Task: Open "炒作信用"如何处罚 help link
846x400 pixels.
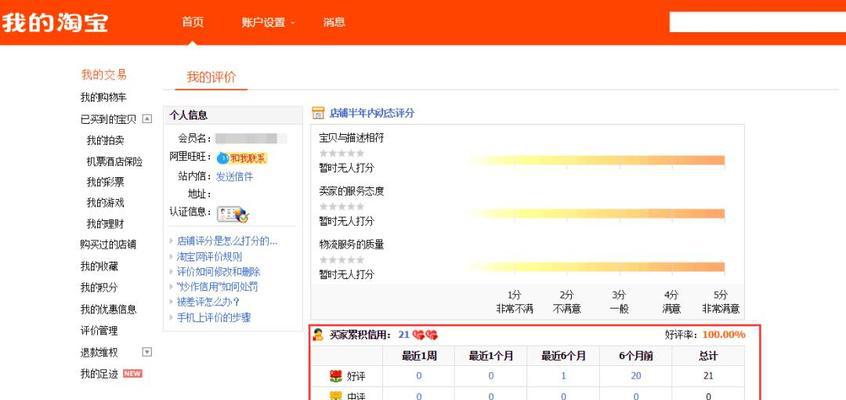Action: tap(217, 287)
